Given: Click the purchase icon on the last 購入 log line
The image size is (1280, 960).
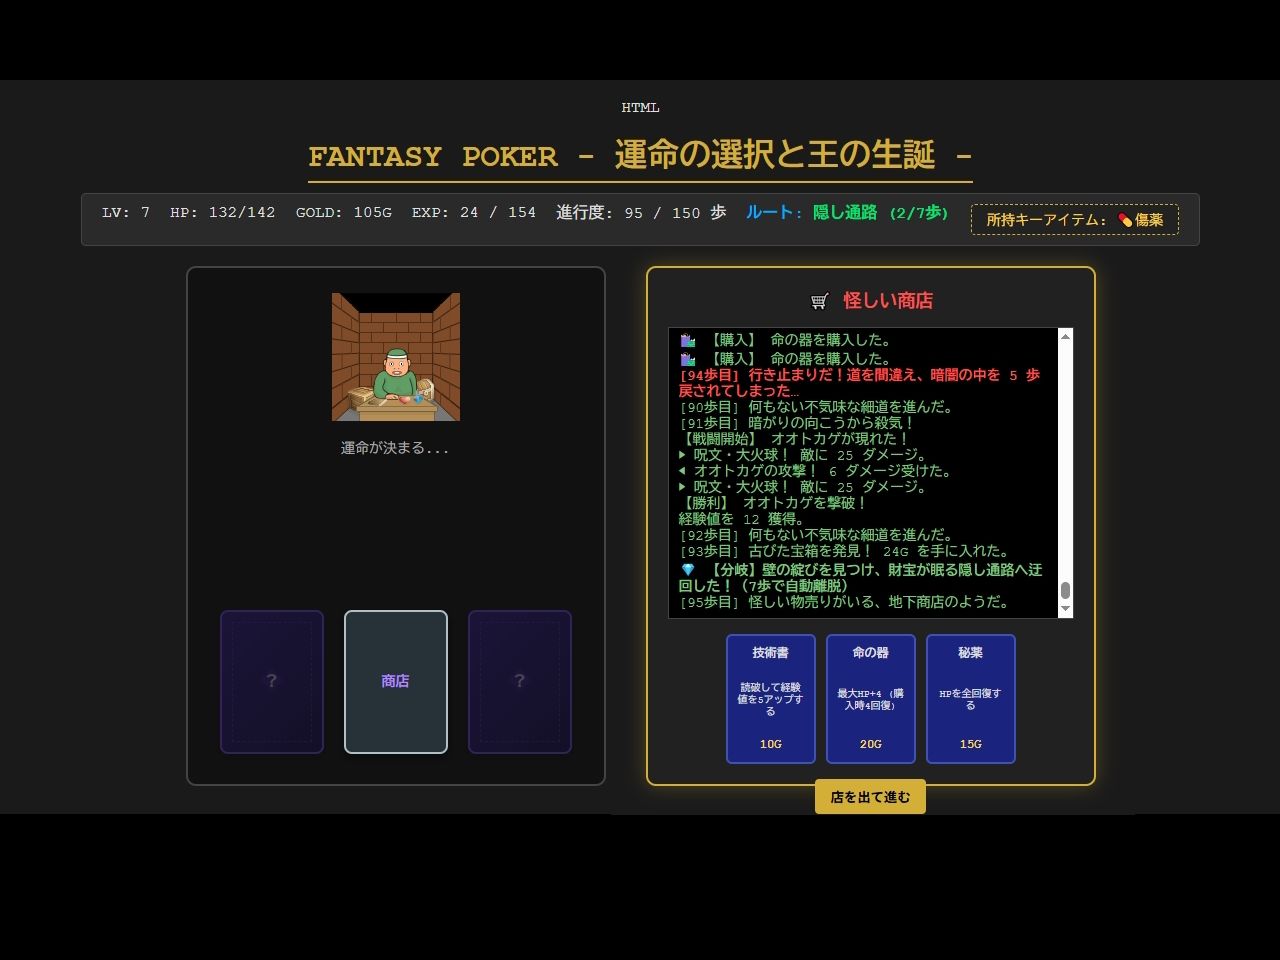Looking at the screenshot, I should point(688,359).
